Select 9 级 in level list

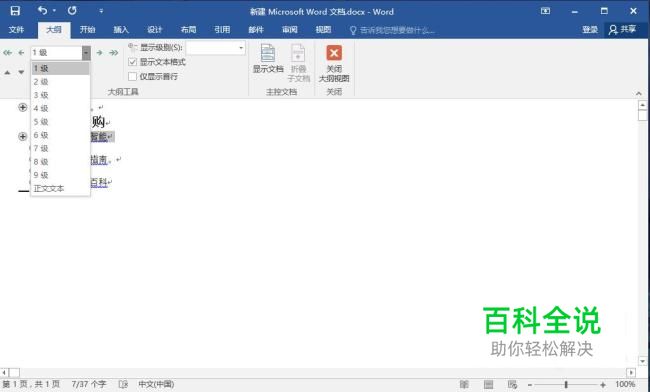pyautogui.click(x=61, y=175)
